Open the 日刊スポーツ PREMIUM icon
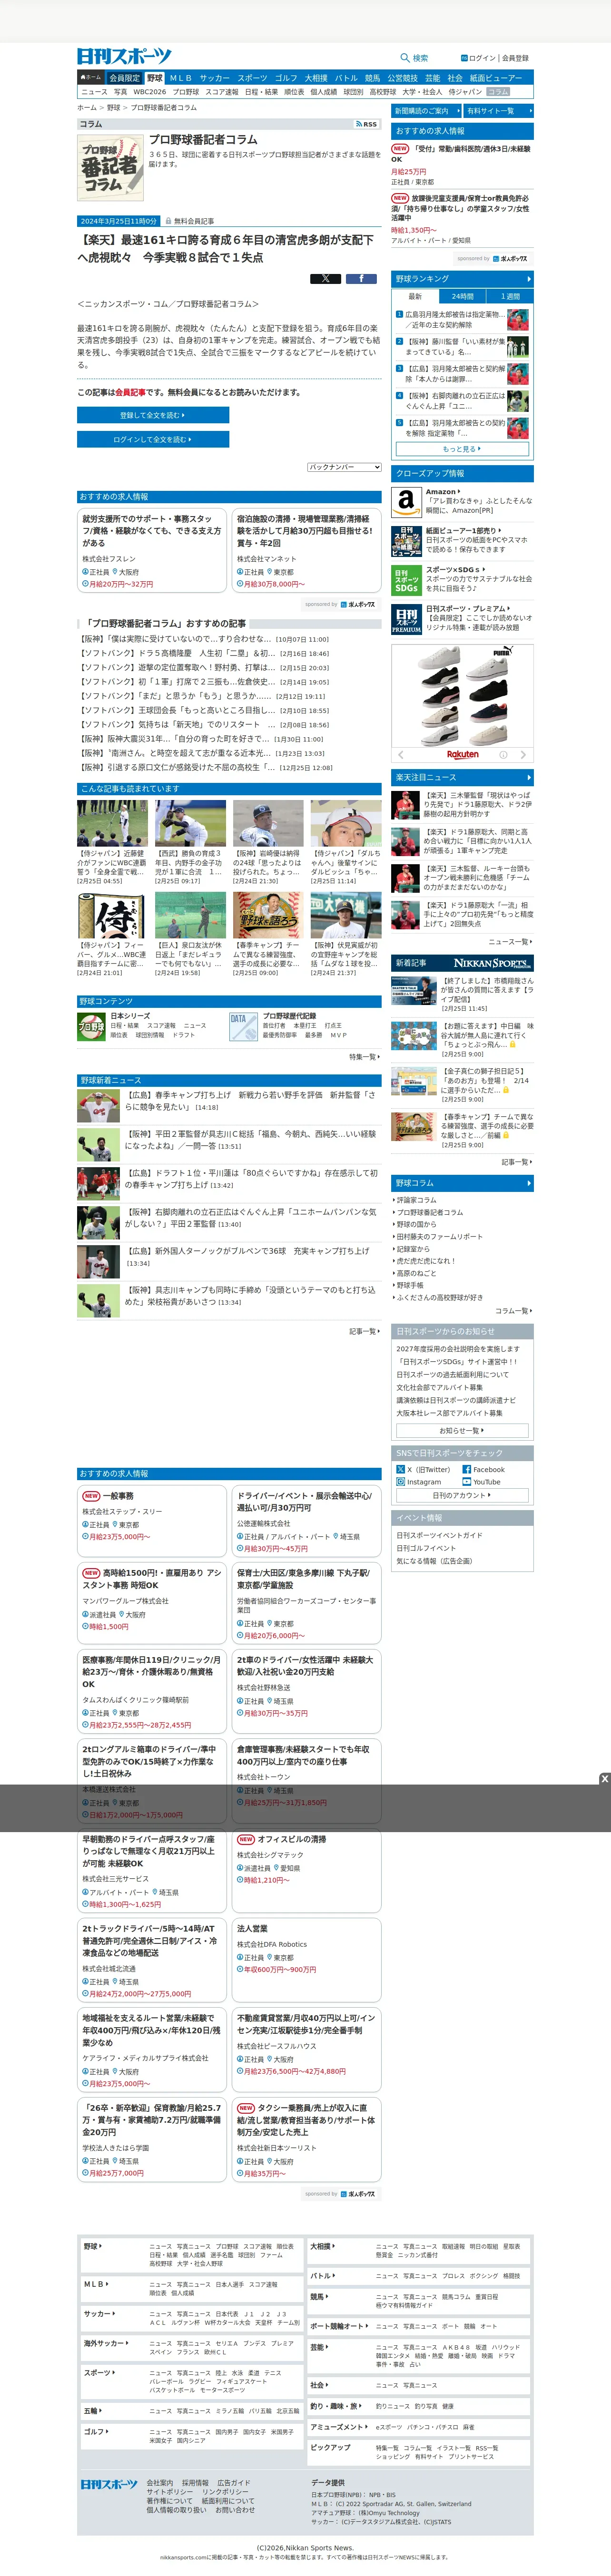The height and width of the screenshot is (2576, 611). click(406, 620)
